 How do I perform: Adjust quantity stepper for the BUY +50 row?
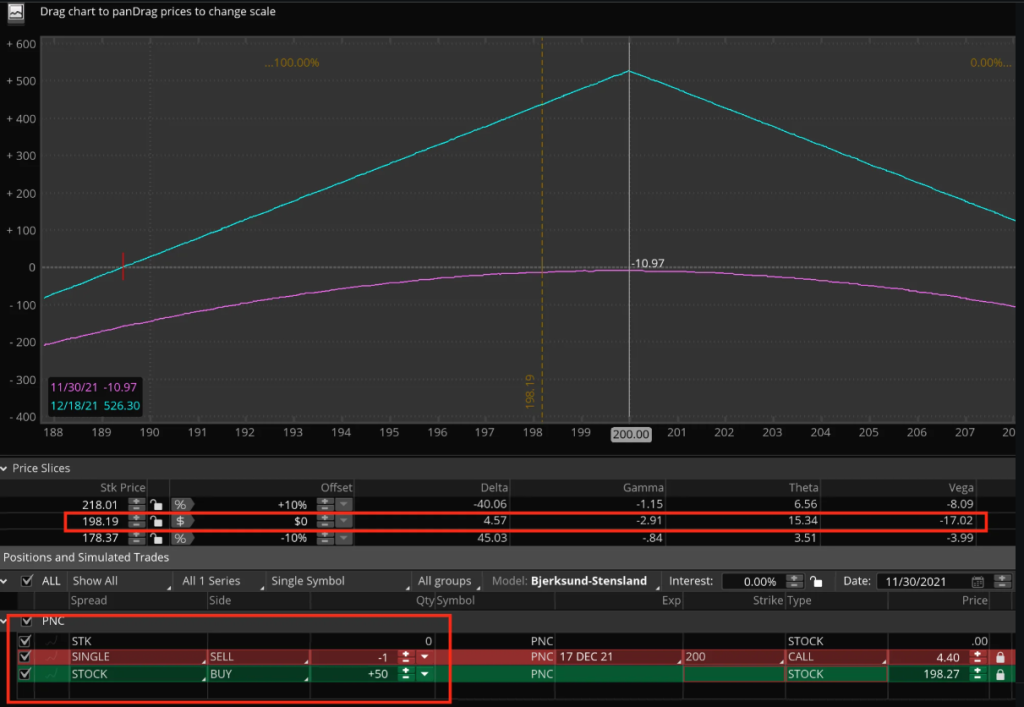pos(406,674)
